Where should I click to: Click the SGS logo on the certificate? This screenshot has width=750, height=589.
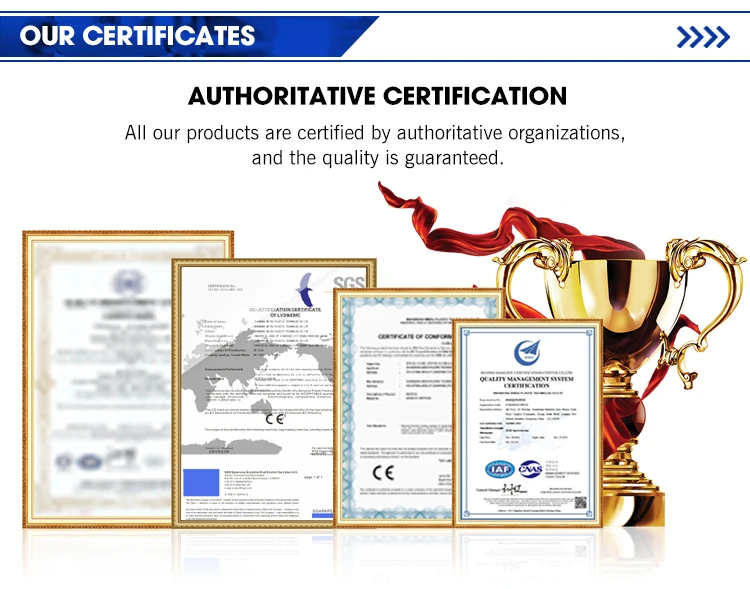click(349, 283)
